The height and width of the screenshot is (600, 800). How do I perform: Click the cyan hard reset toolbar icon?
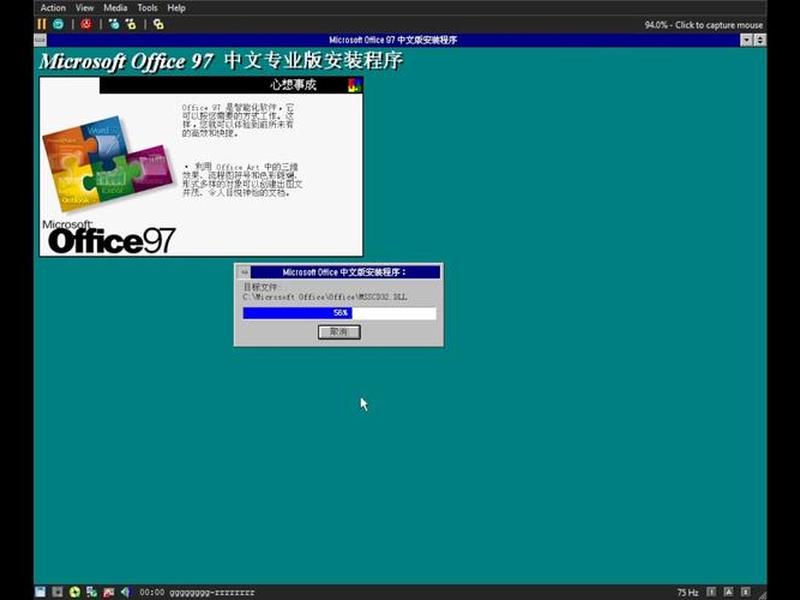(x=58, y=24)
